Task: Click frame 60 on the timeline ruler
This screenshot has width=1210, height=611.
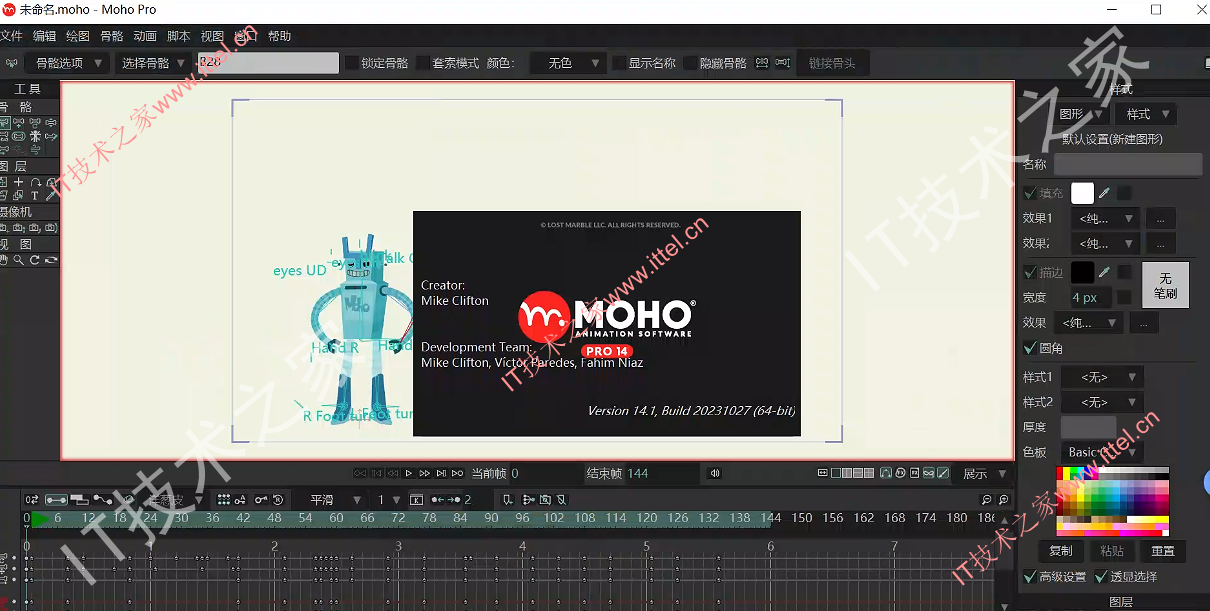Action: 336,518
